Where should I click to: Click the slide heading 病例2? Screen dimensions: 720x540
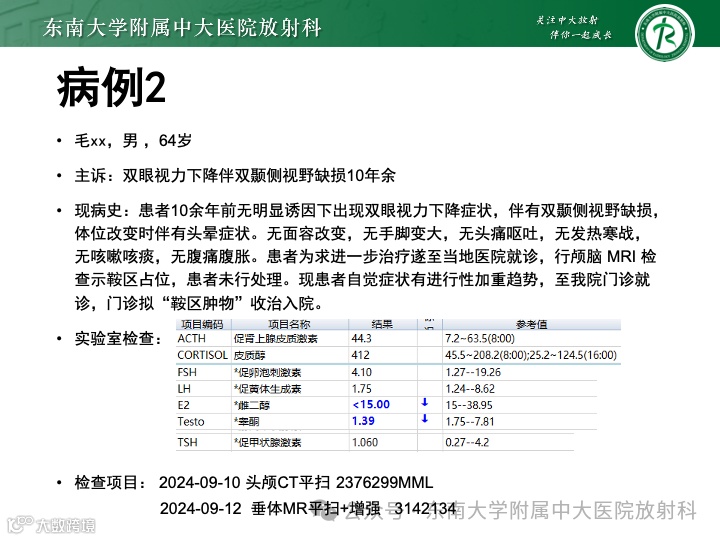111,87
